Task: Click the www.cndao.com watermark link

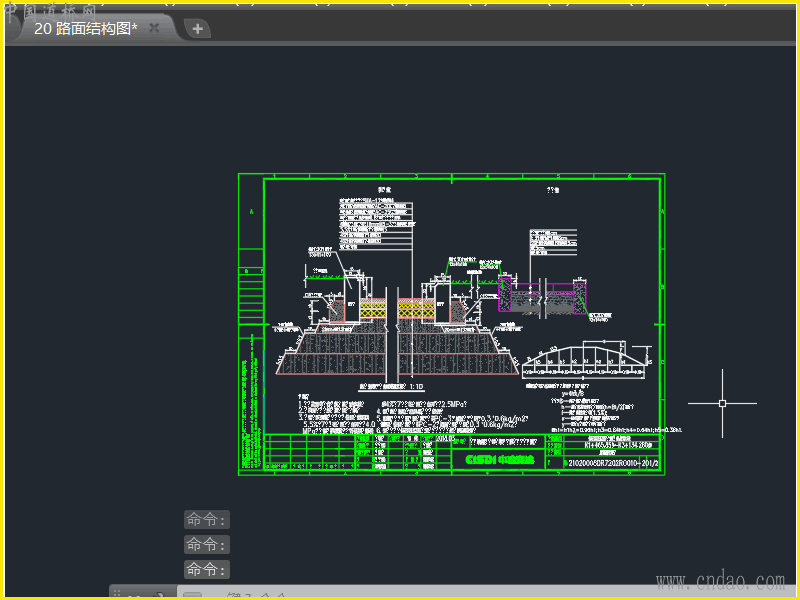Action: 719,581
